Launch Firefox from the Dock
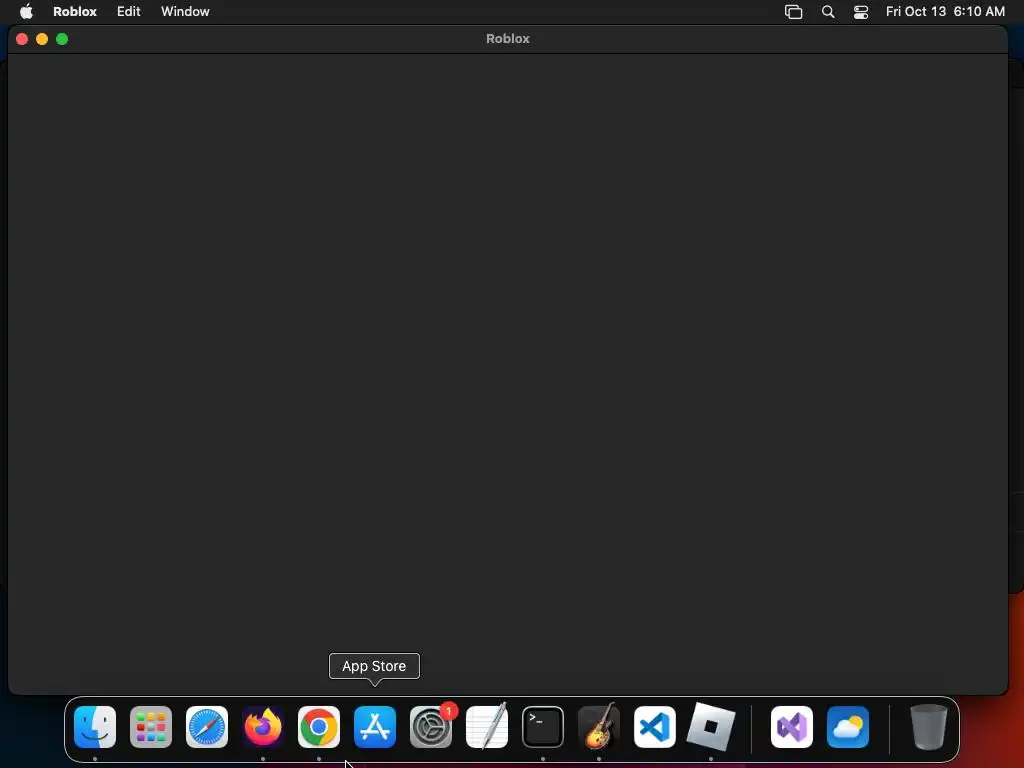 click(x=263, y=727)
